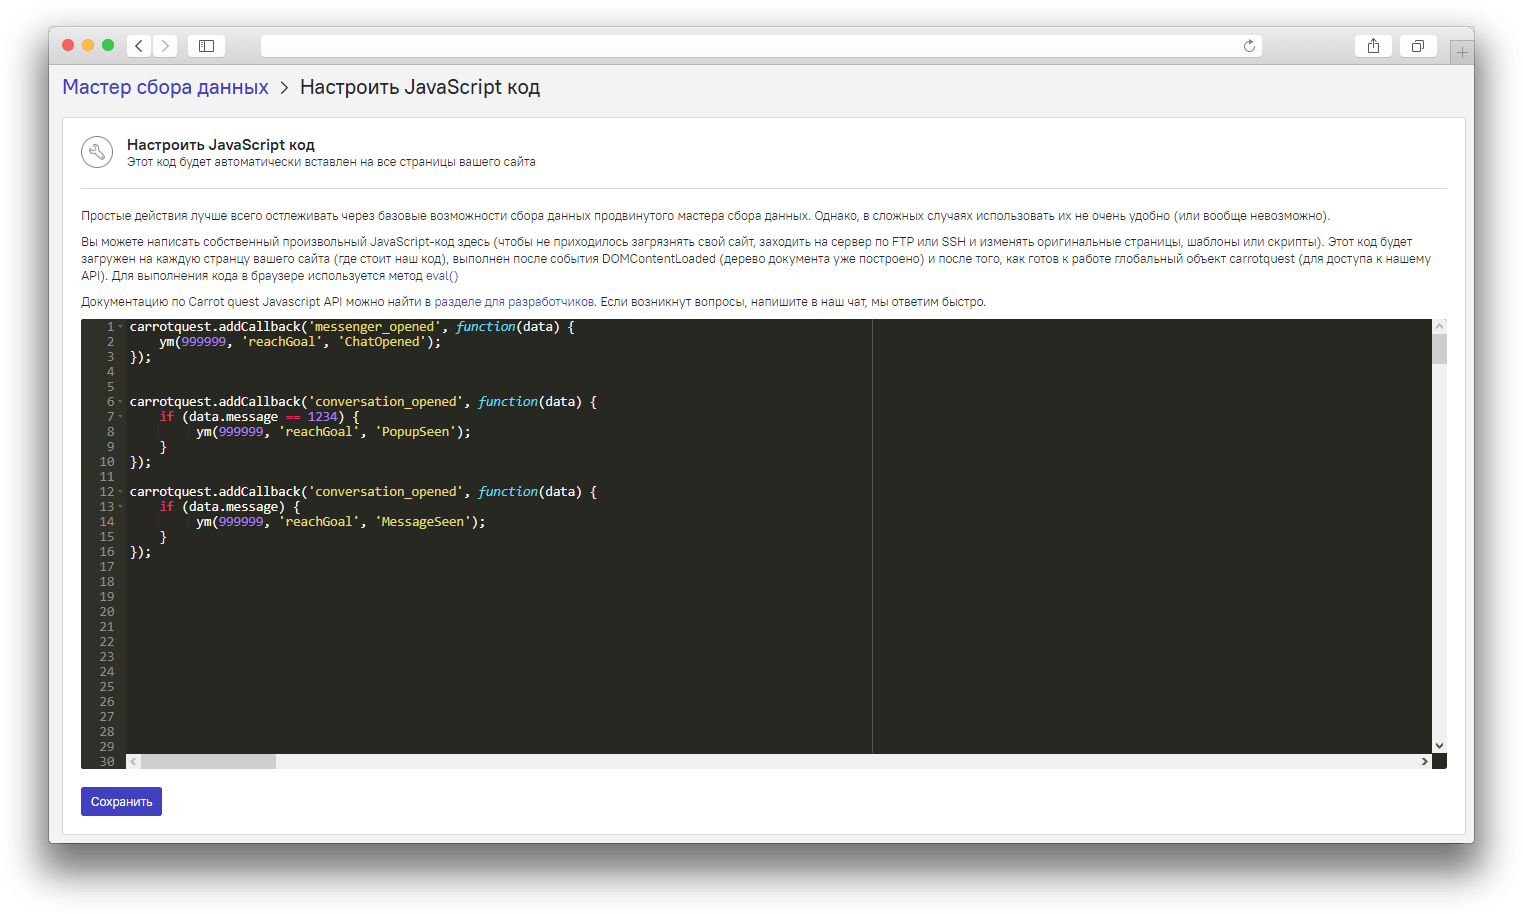Open the eval() documentation link
Screen dimensions: 1523x914
(x=444, y=275)
